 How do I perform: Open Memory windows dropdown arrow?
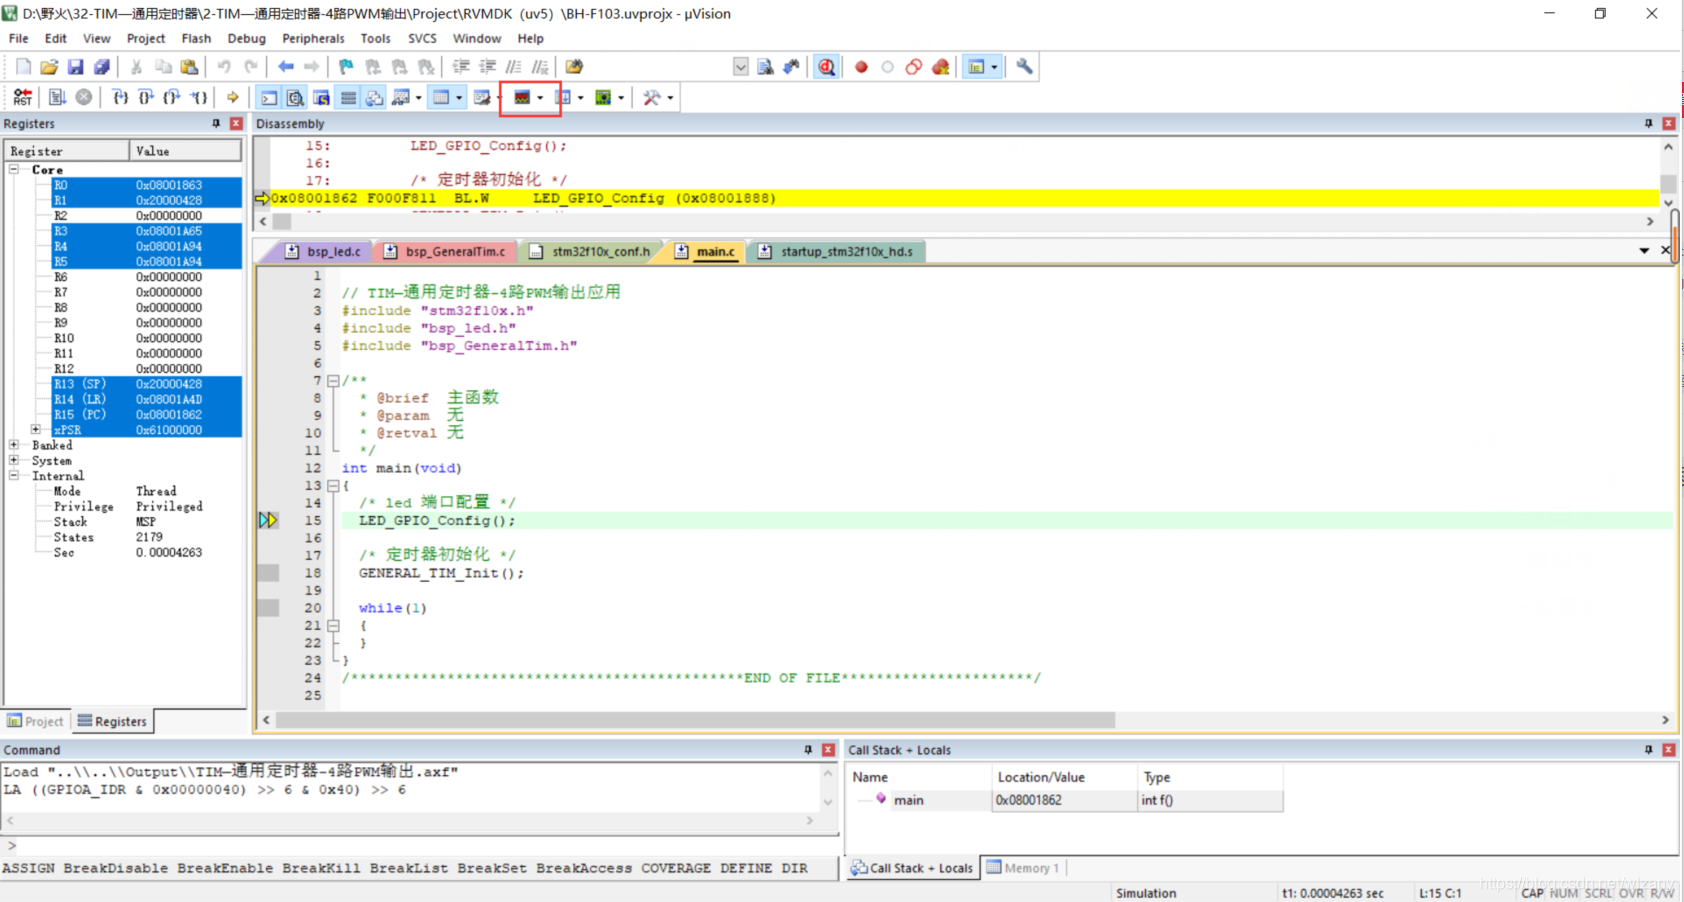[x=459, y=97]
